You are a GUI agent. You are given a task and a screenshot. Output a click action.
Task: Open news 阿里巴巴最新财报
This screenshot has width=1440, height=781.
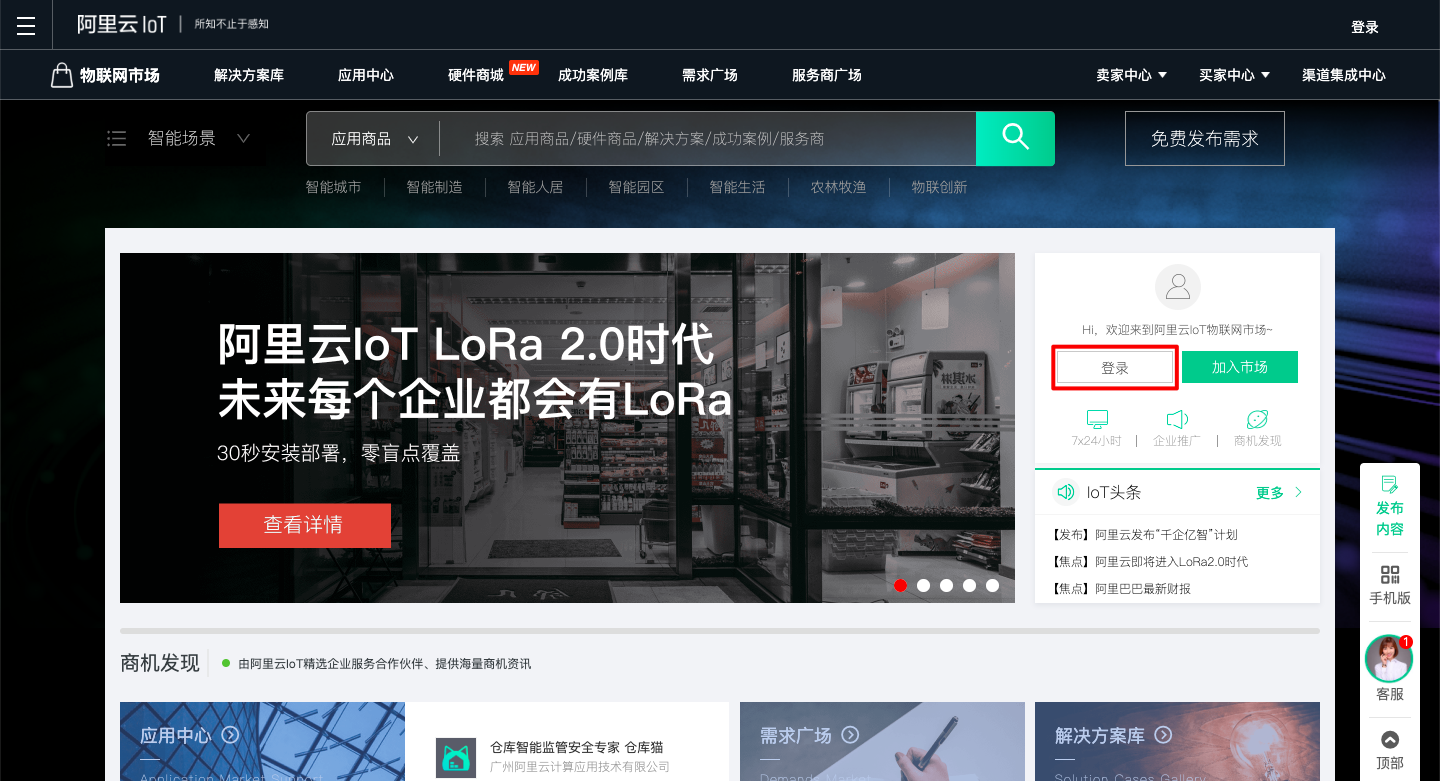[1121, 589]
